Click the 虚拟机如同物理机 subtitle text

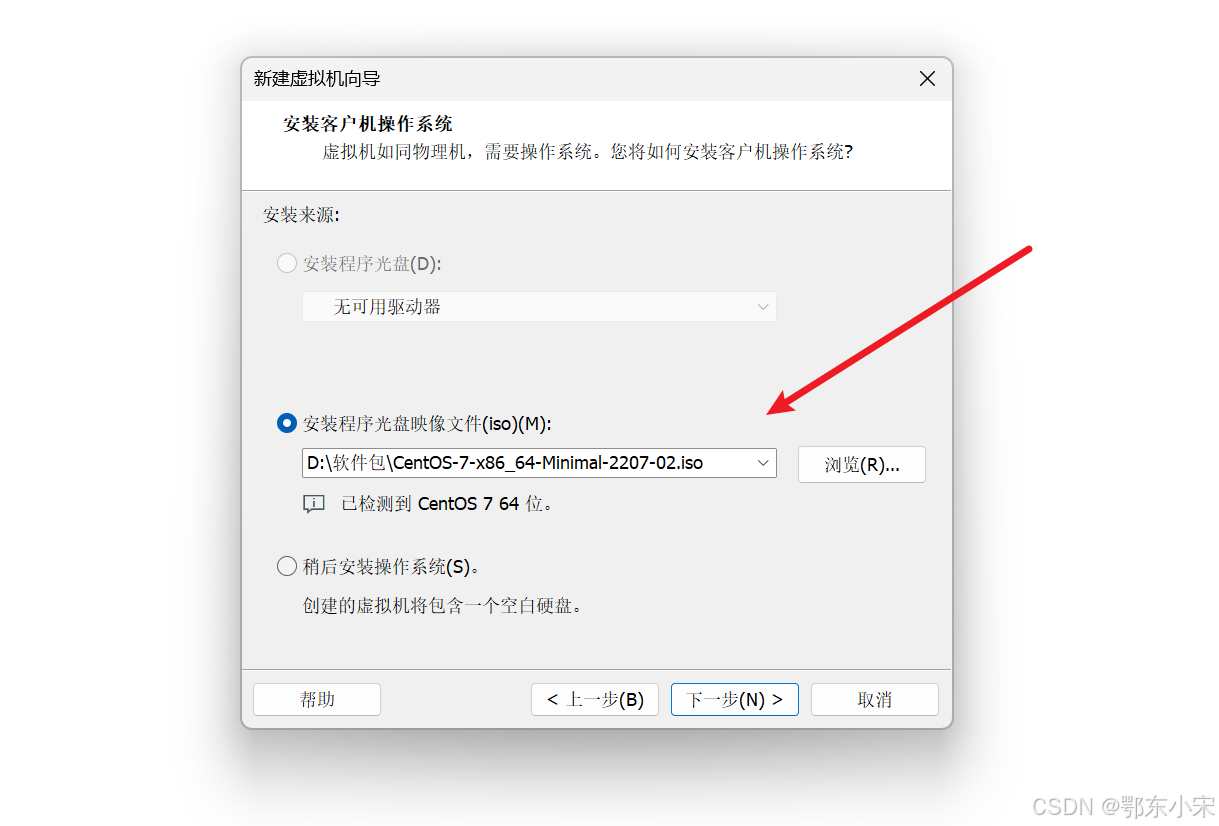pos(586,153)
